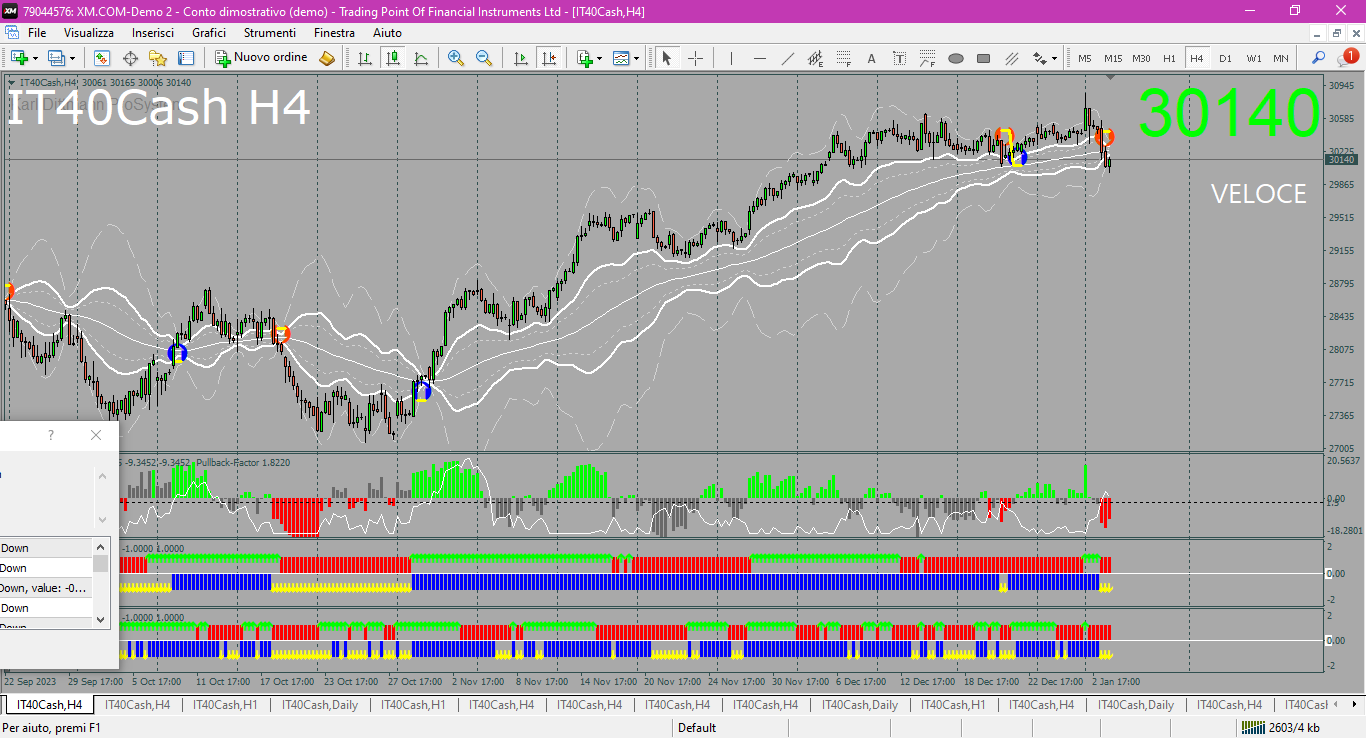Select the Crosshair tool
Screen dimensions: 1366x738
coord(695,58)
